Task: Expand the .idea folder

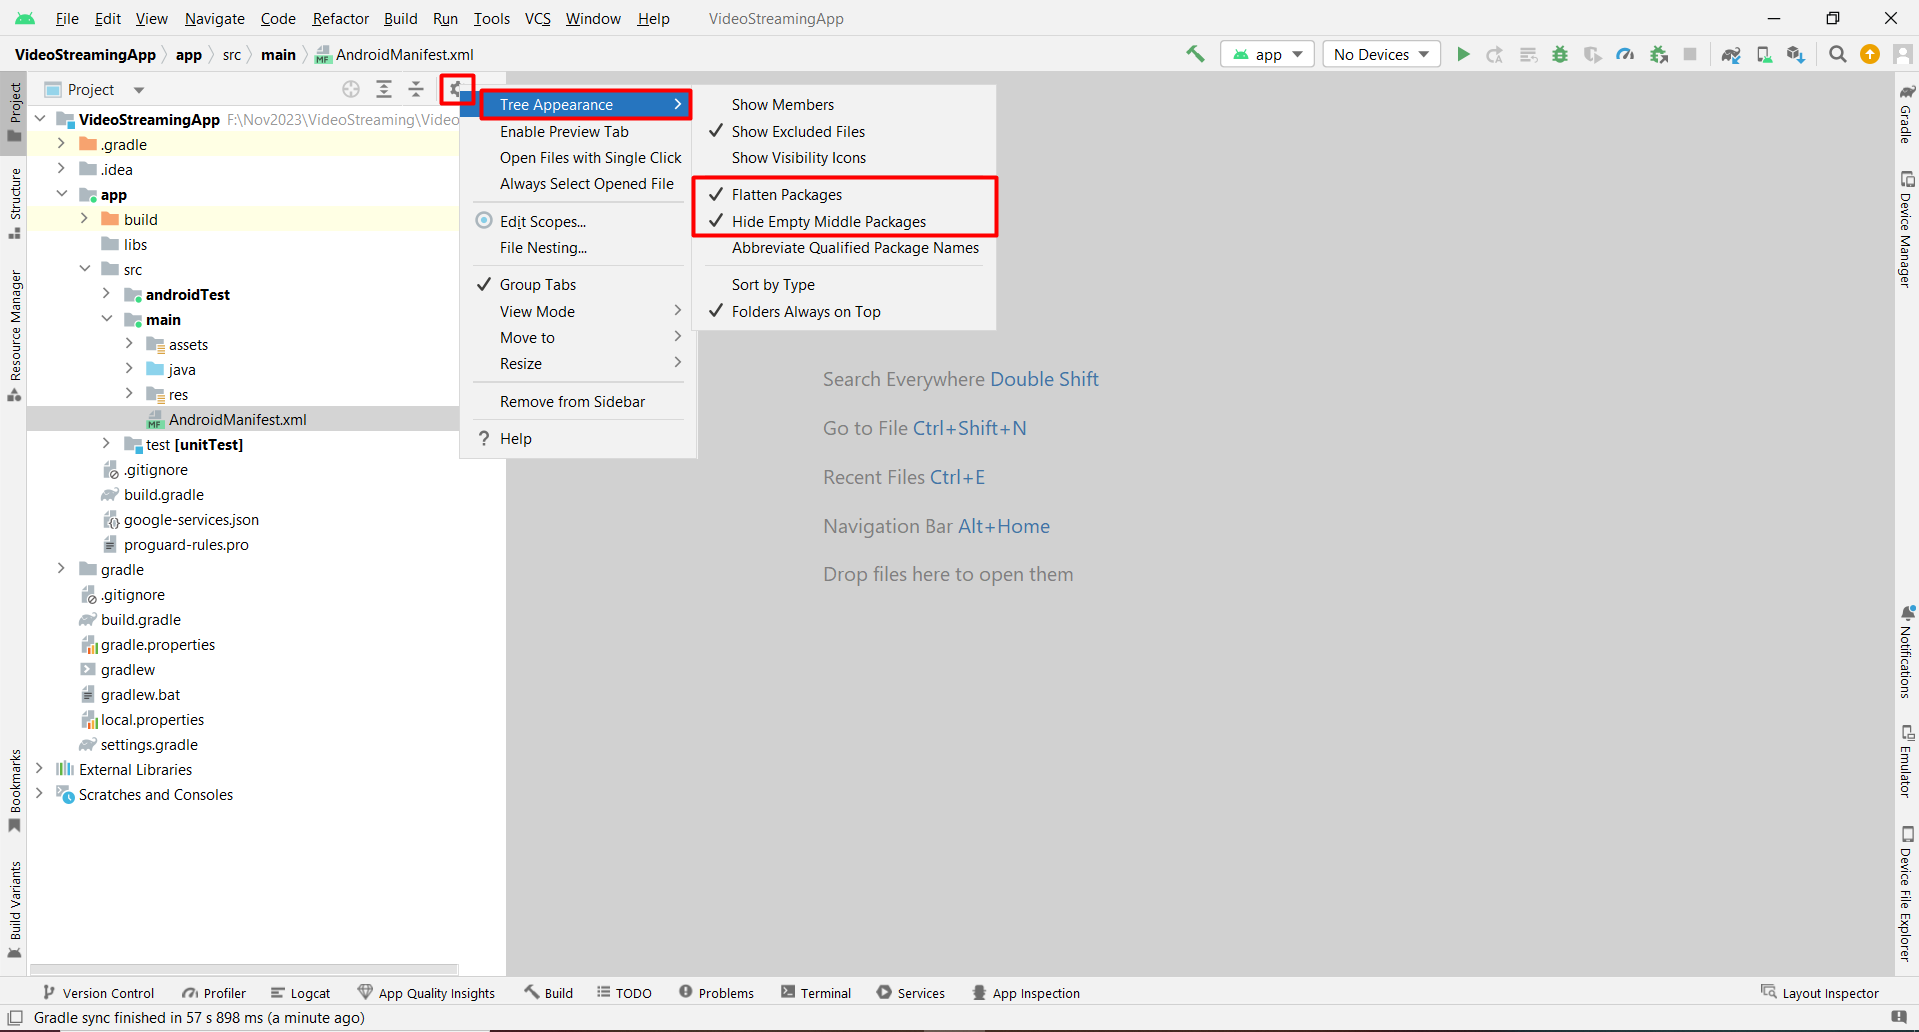Action: pyautogui.click(x=62, y=169)
